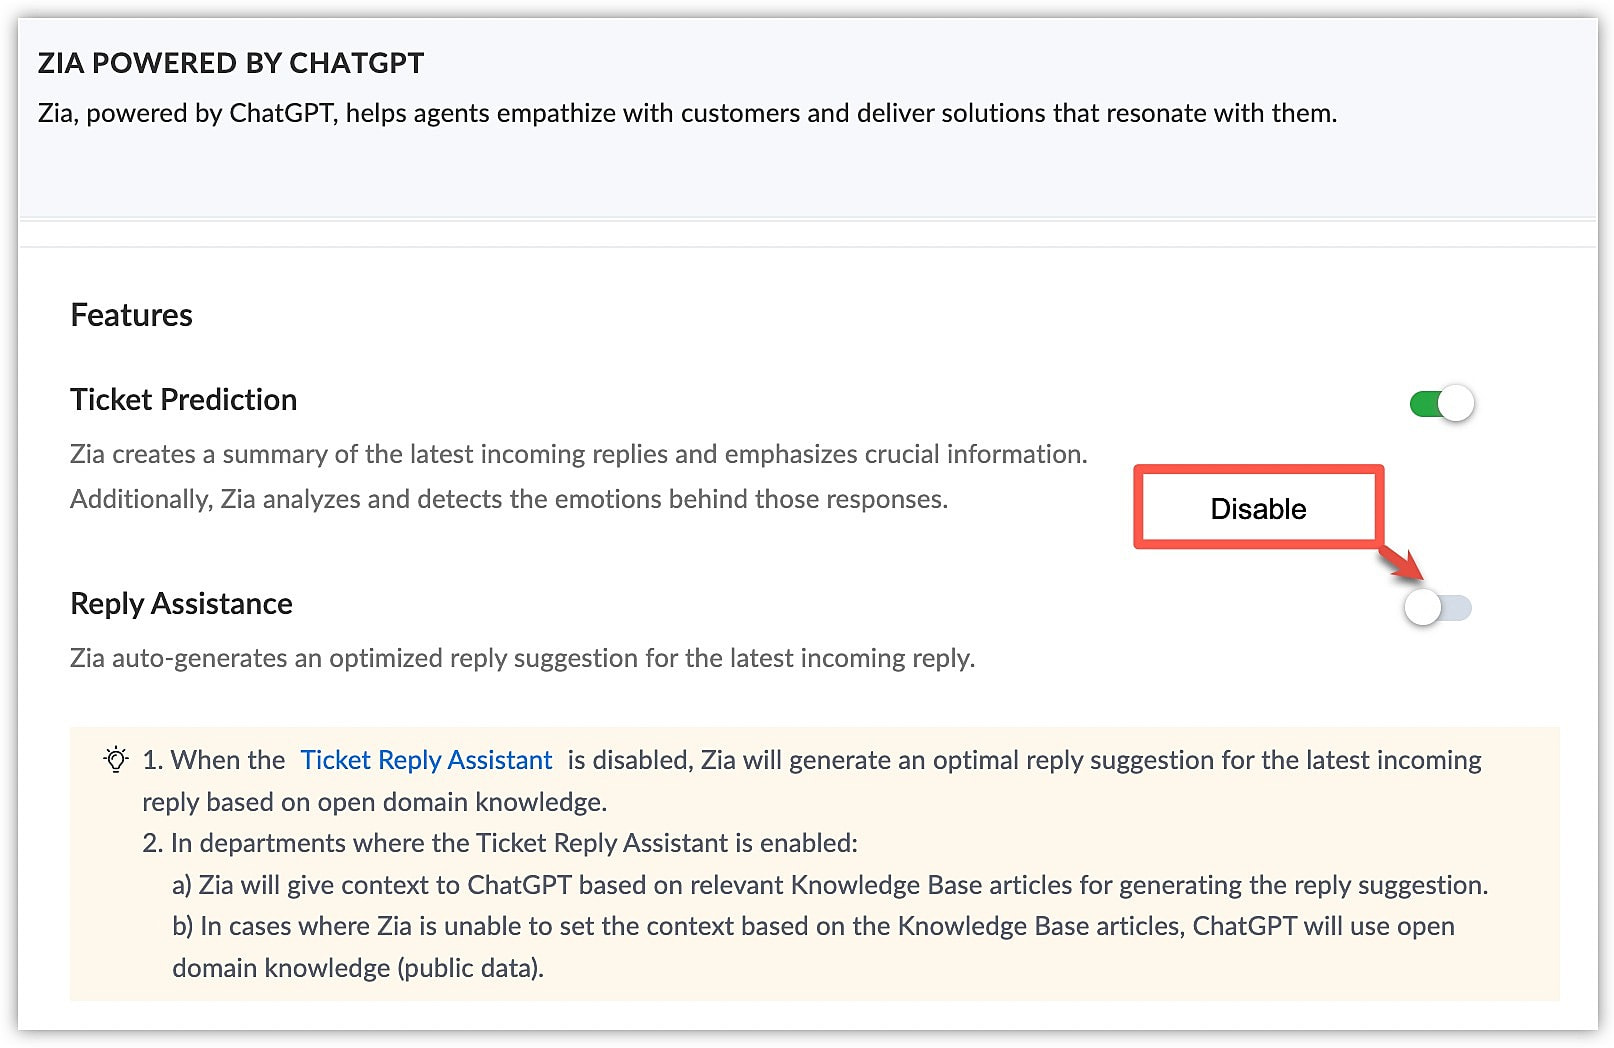
Task: Click note item 1 about disabled assistant
Action: (x=812, y=781)
